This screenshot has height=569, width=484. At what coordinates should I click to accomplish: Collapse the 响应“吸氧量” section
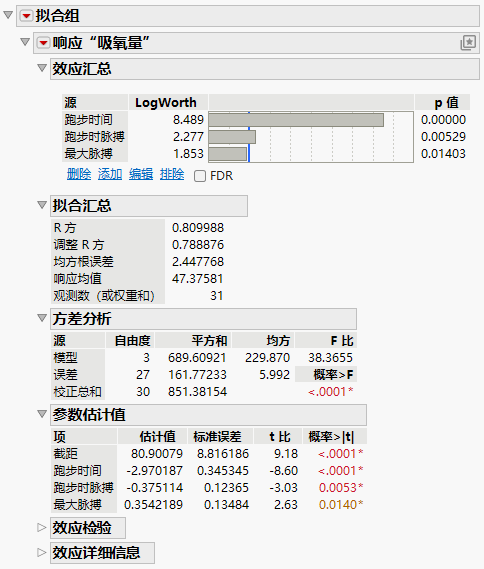pyautogui.click(x=25, y=42)
